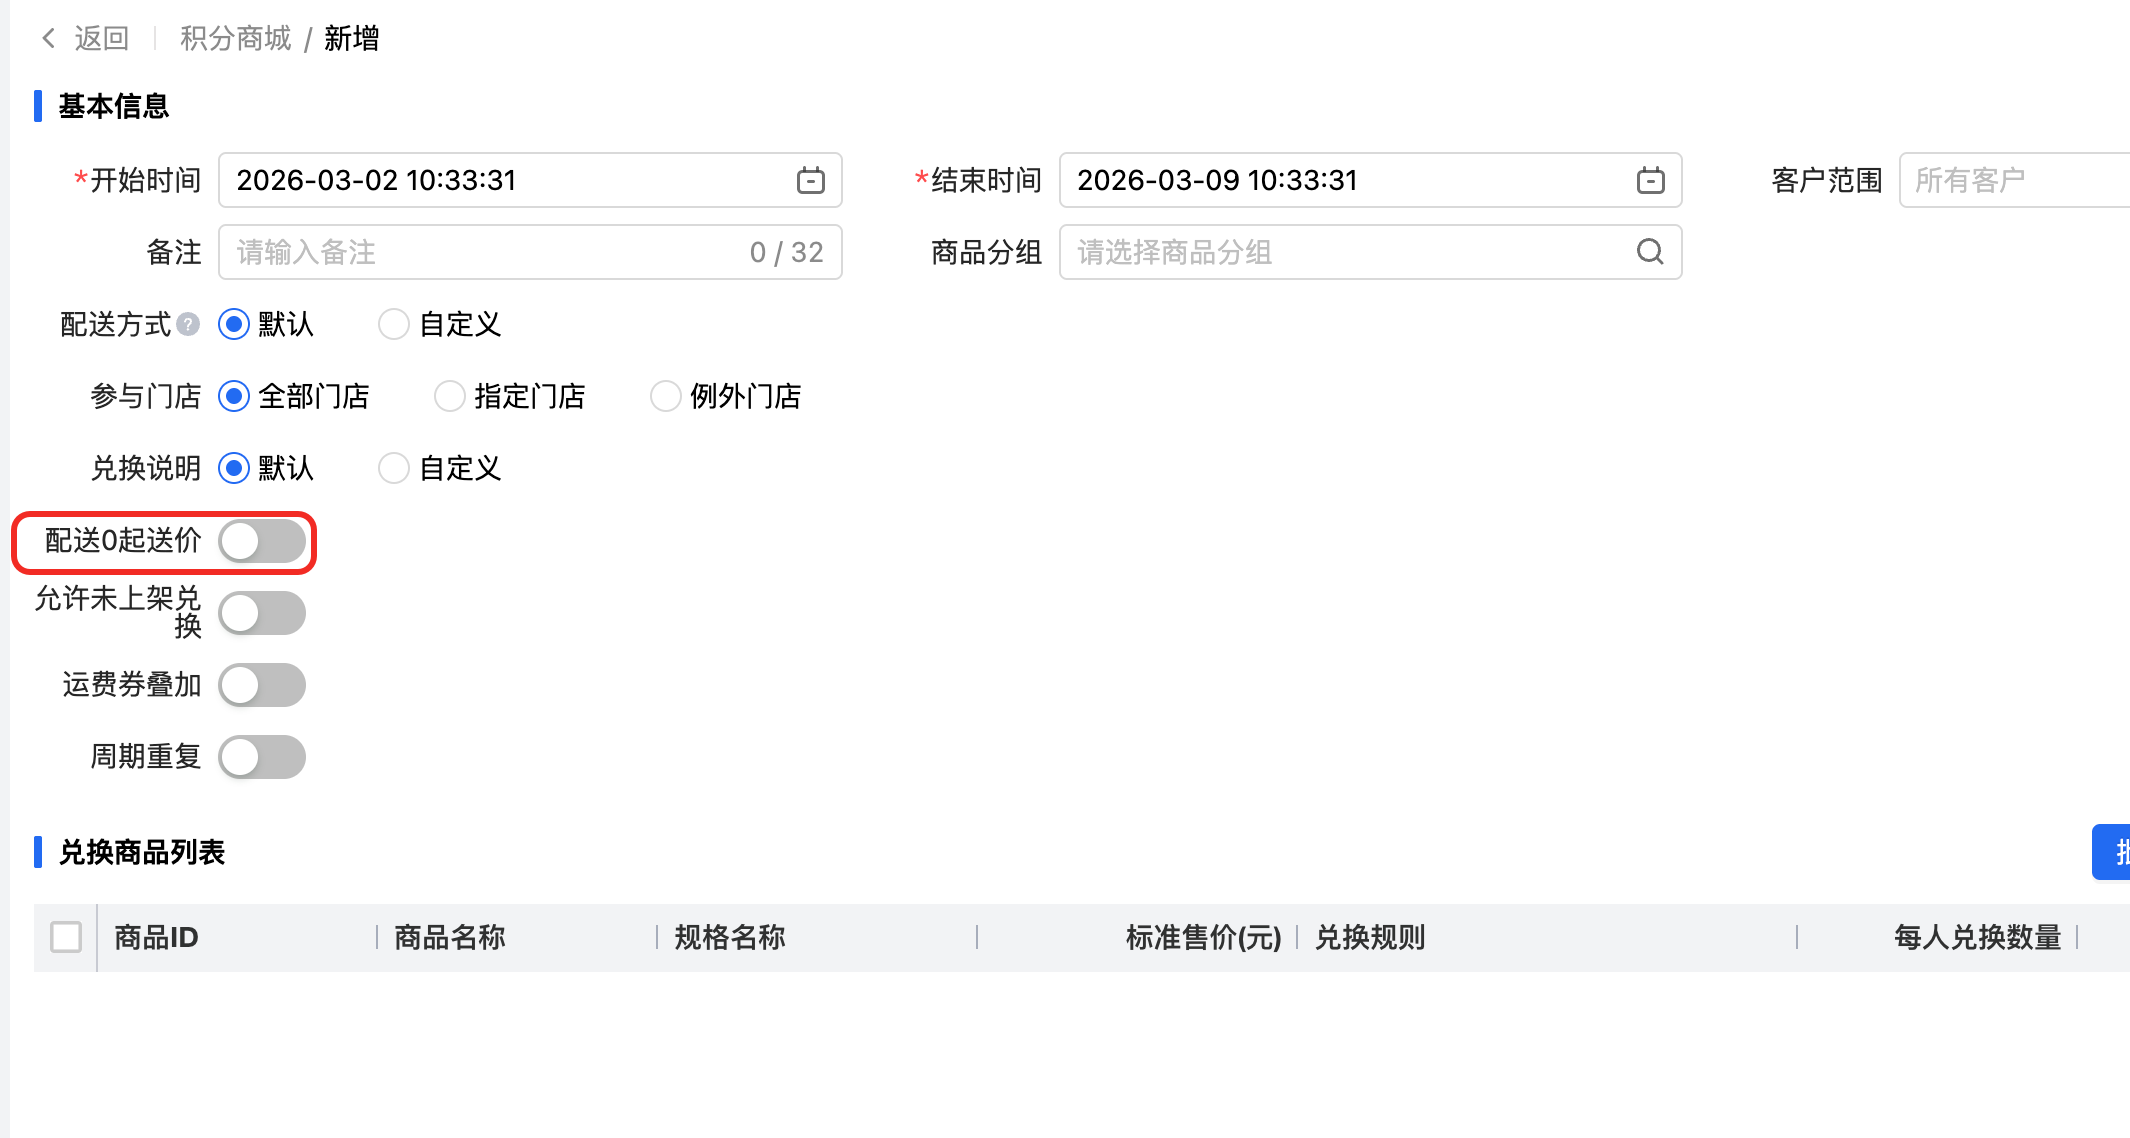
Task: Select 自定义 for 兑换说明
Action: (x=394, y=469)
